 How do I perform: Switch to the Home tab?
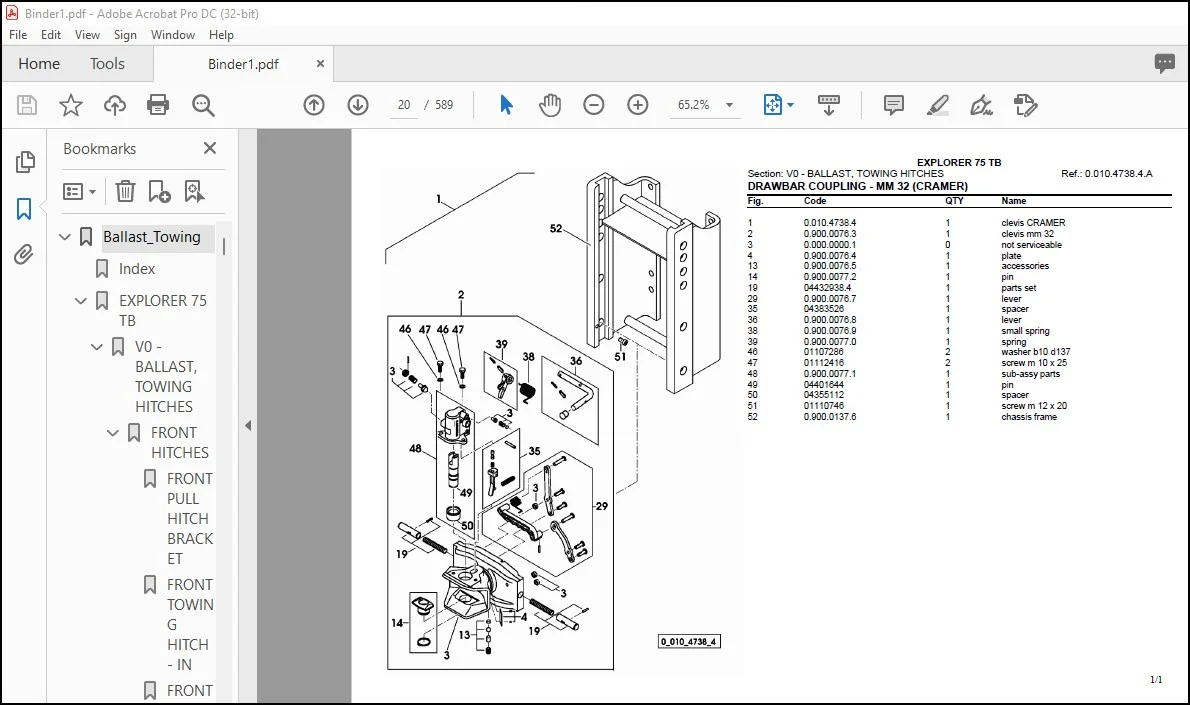(39, 64)
